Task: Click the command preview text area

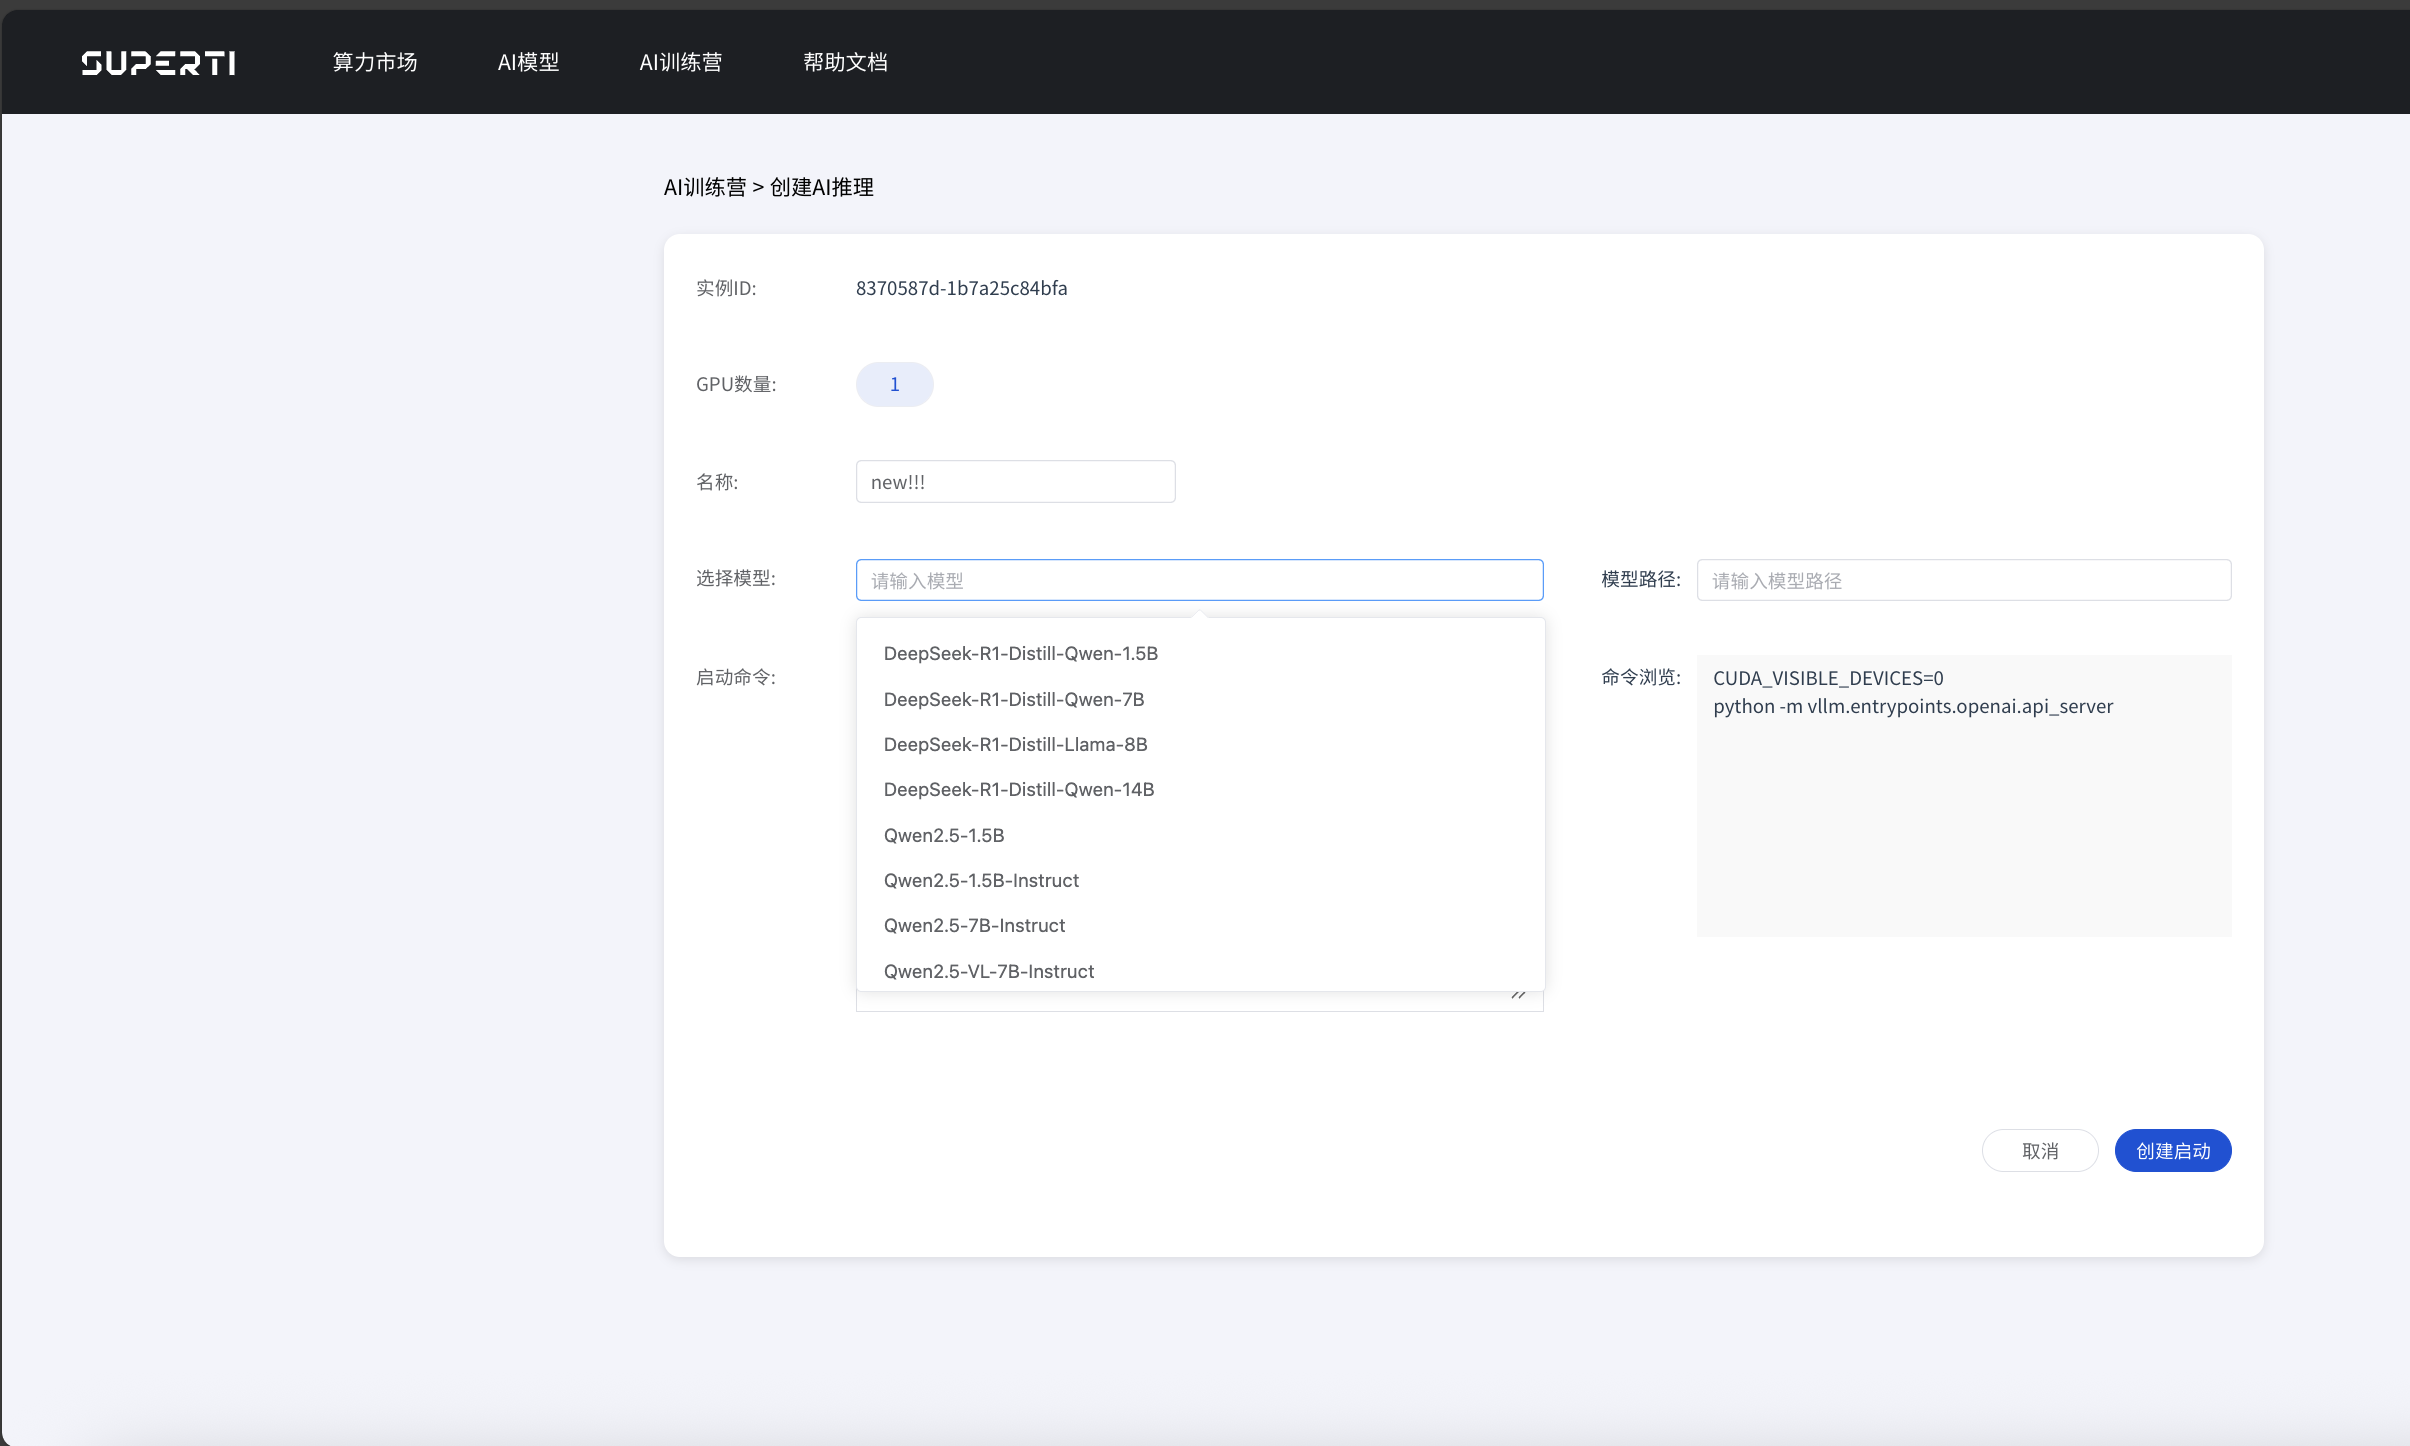Action: (1964, 796)
